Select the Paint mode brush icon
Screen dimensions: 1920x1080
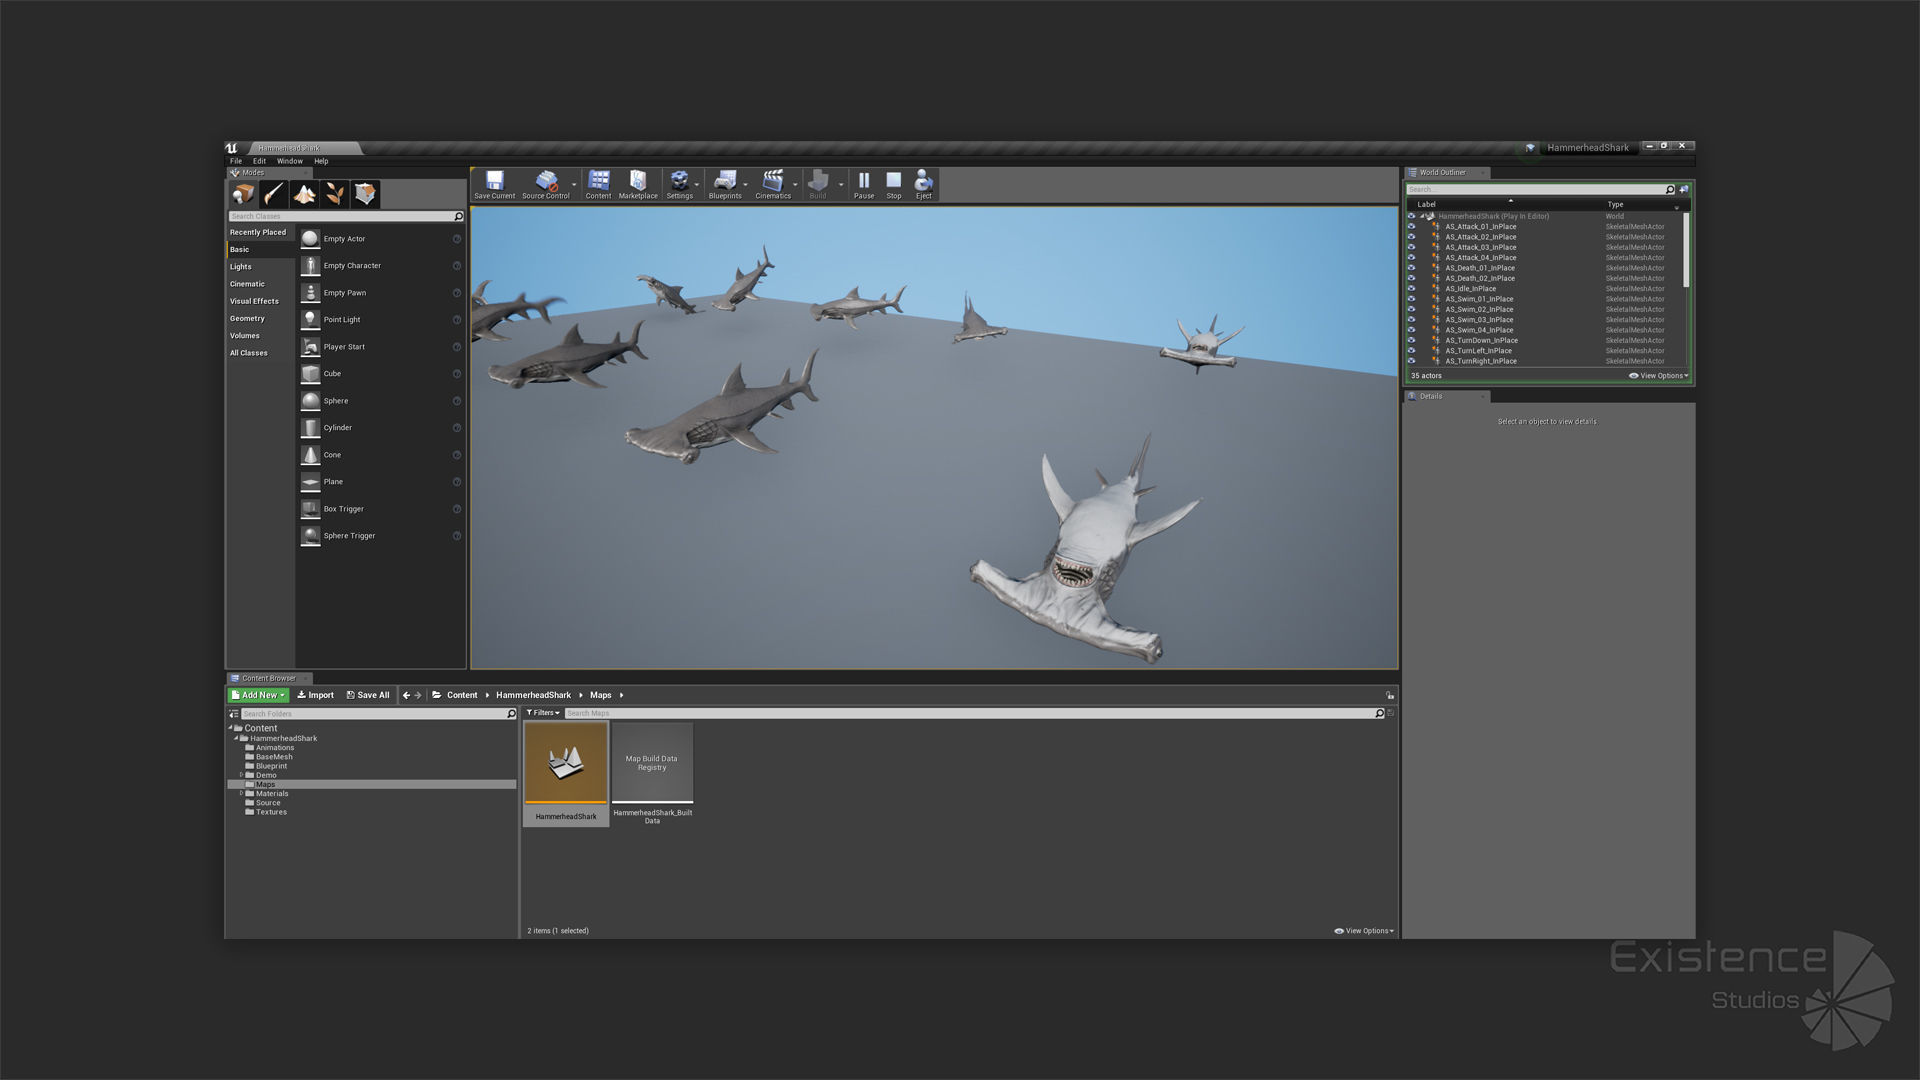tap(274, 194)
